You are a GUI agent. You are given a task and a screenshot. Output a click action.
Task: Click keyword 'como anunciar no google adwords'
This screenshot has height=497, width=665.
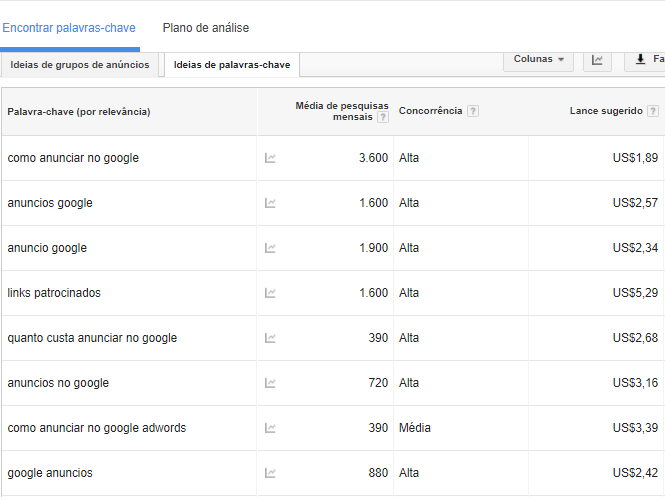tap(97, 428)
